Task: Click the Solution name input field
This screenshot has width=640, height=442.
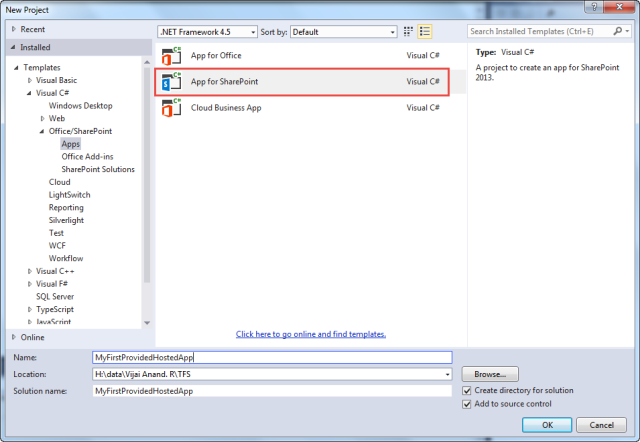Action: click(272, 391)
